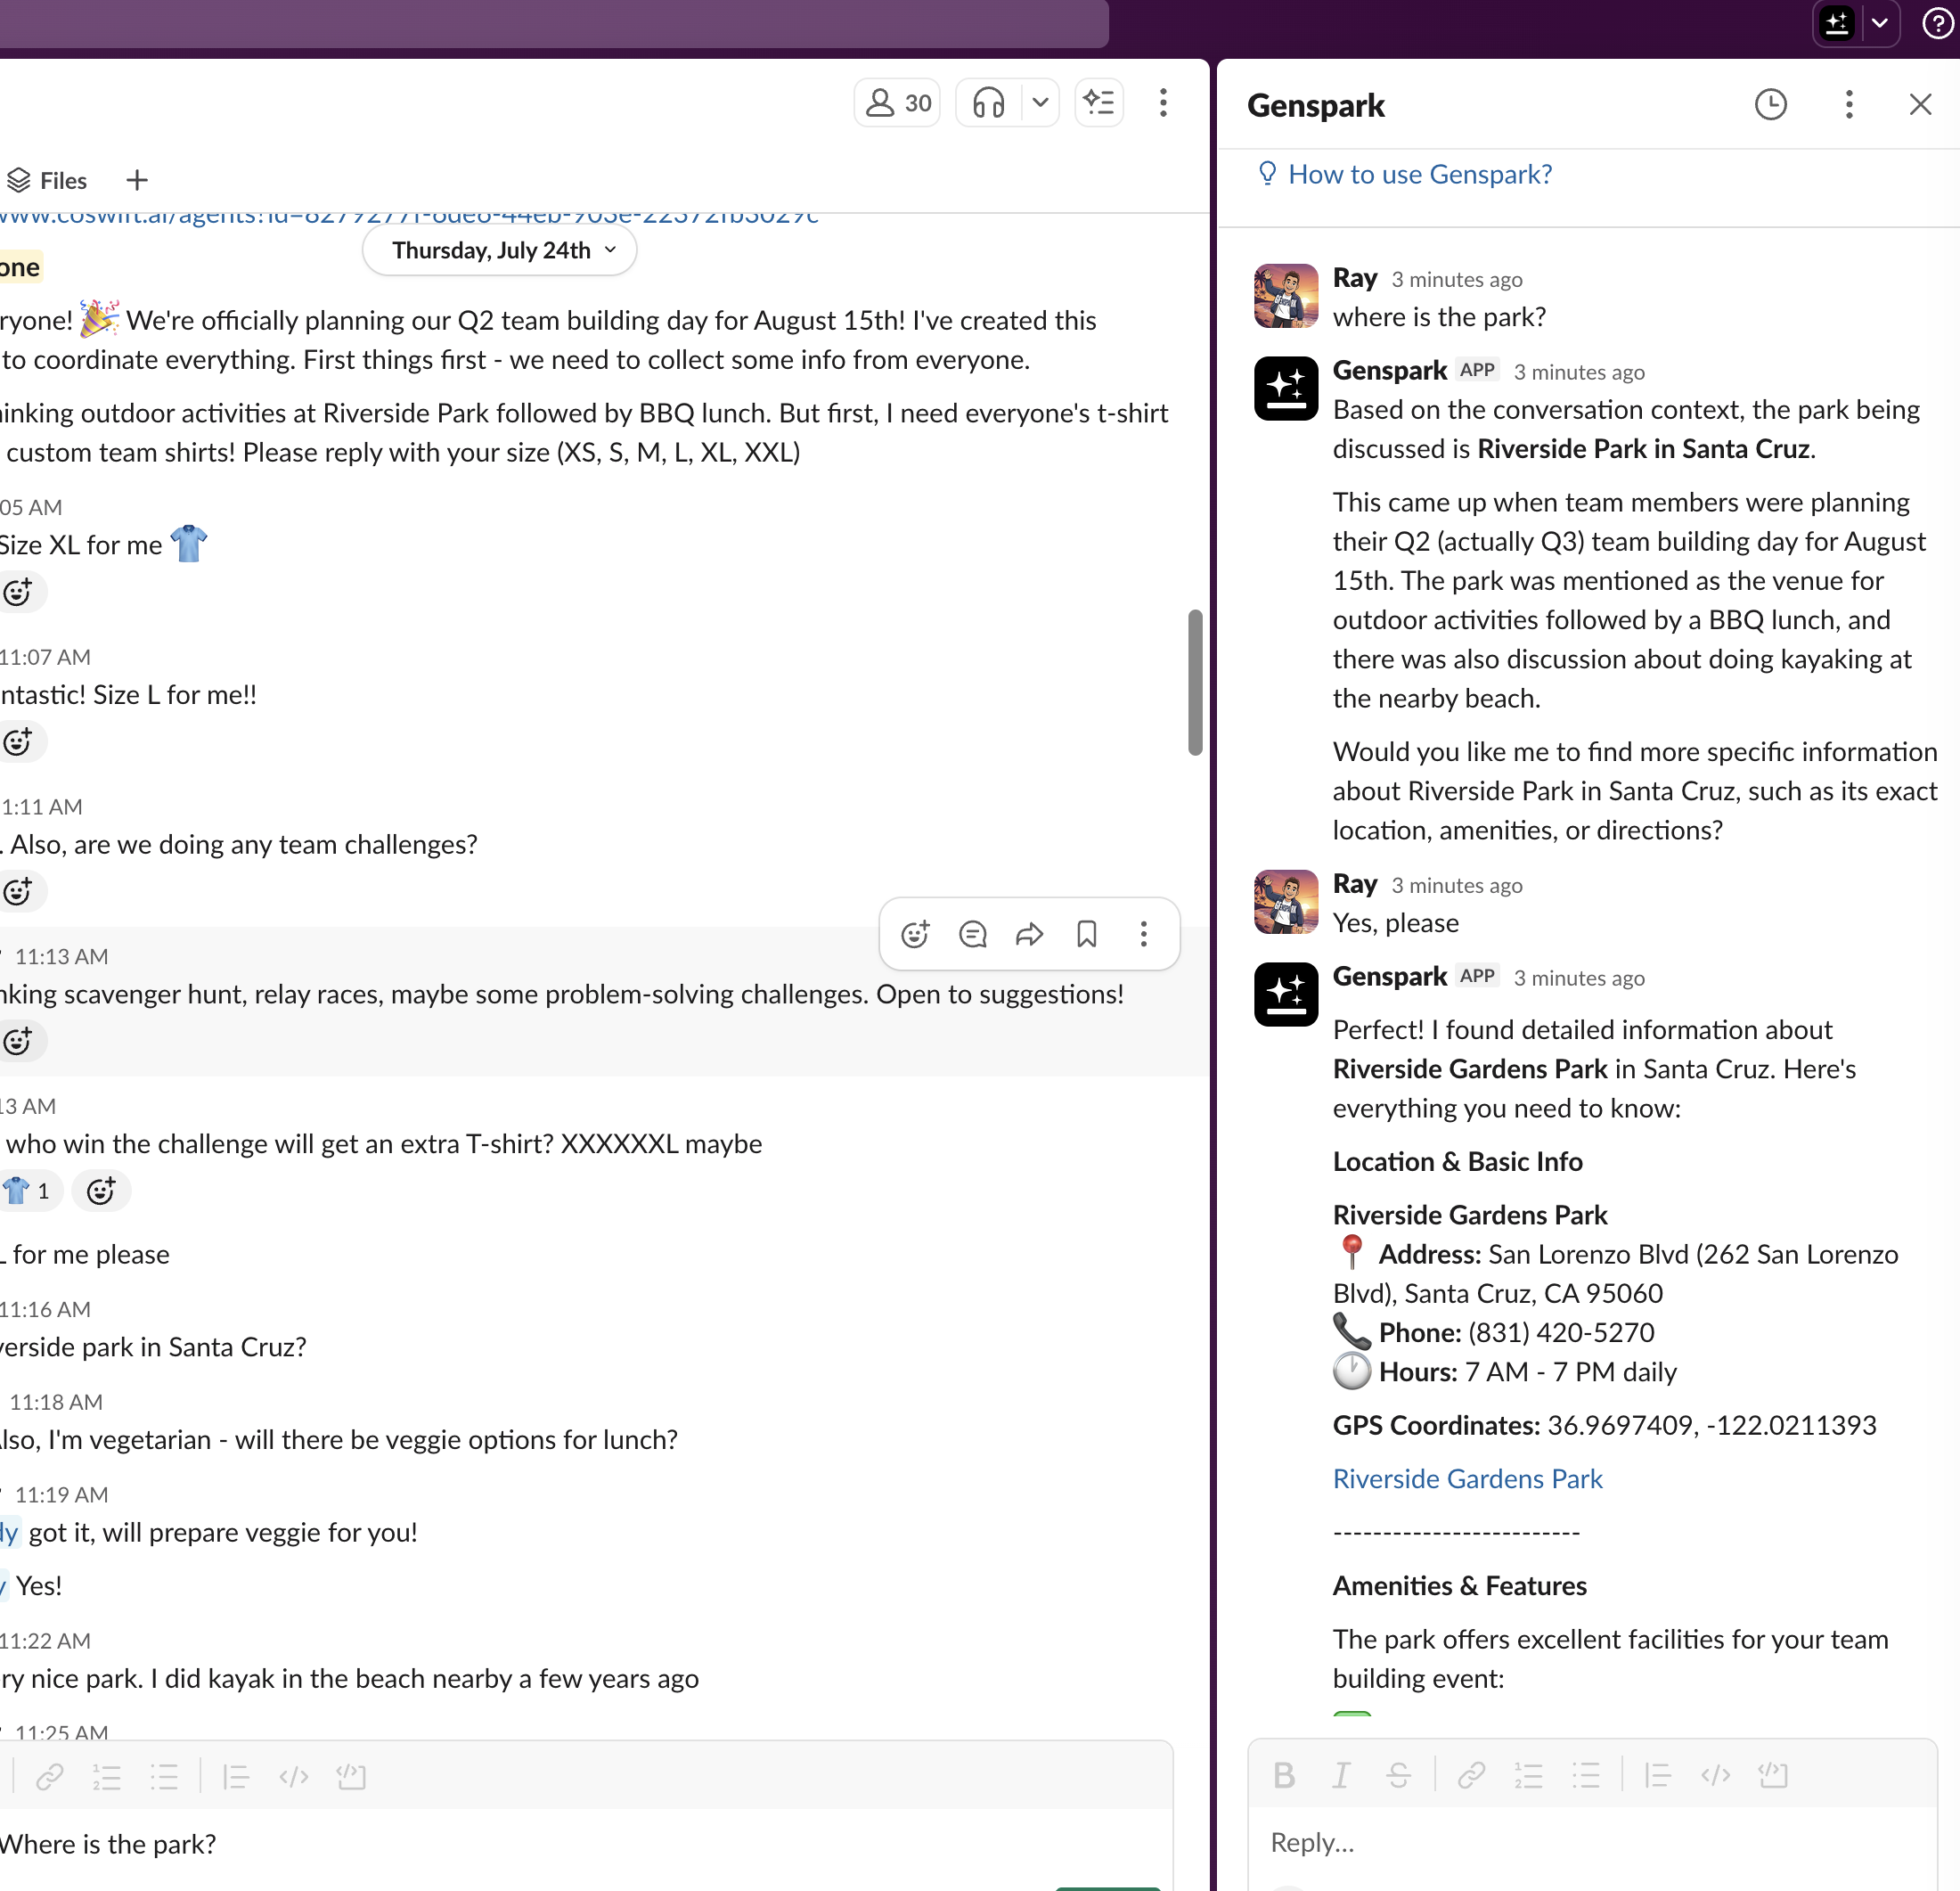Expand the Genspark app chevron in top bar

[x=1880, y=23]
